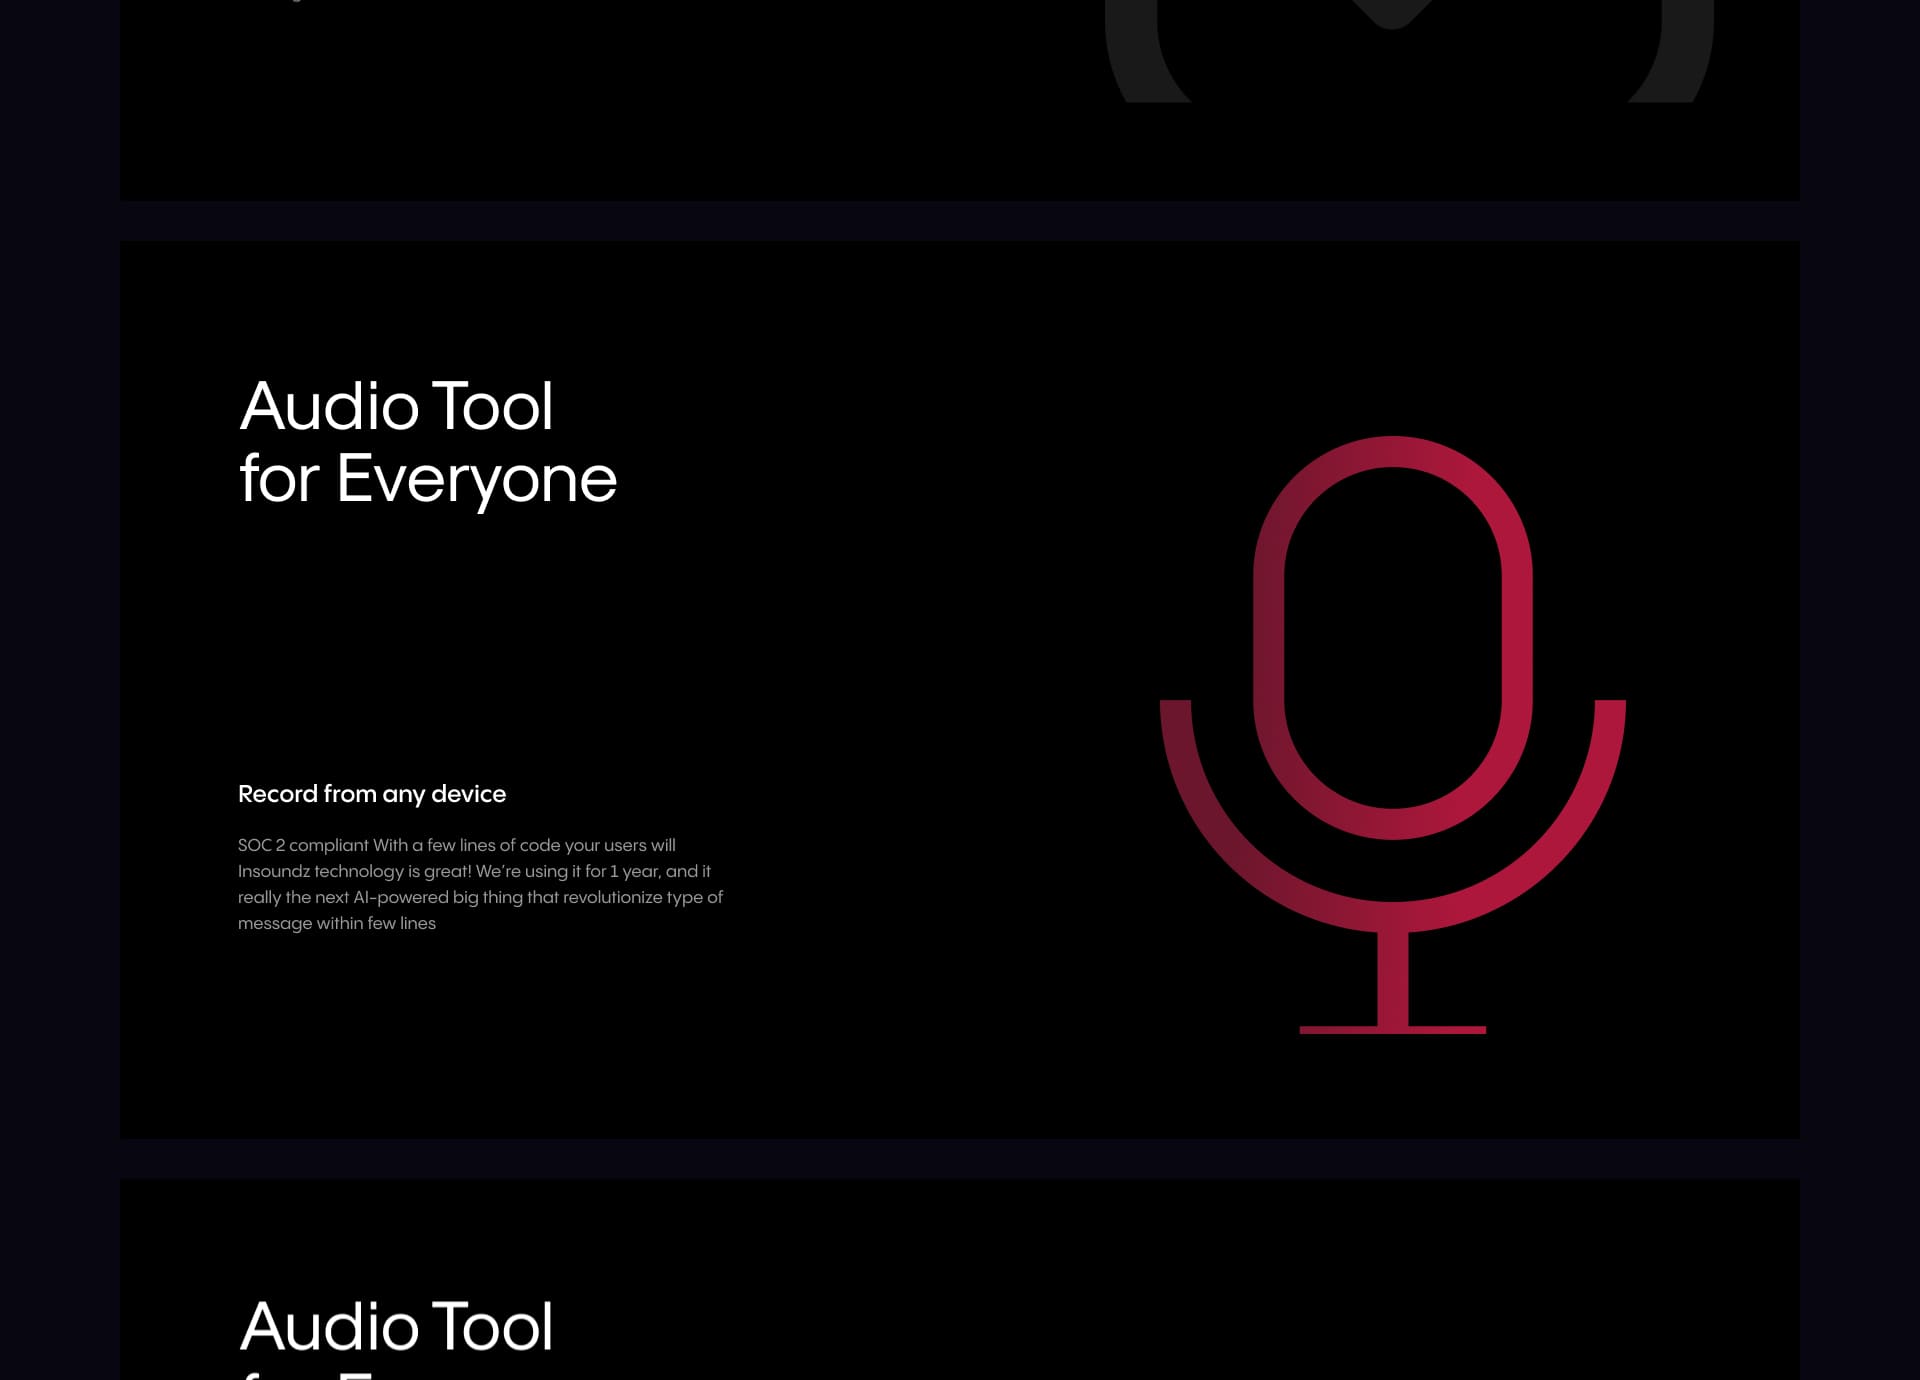Click the microphone icon's vertical stem
Screen dimensions: 1920x1380
tap(1392, 978)
